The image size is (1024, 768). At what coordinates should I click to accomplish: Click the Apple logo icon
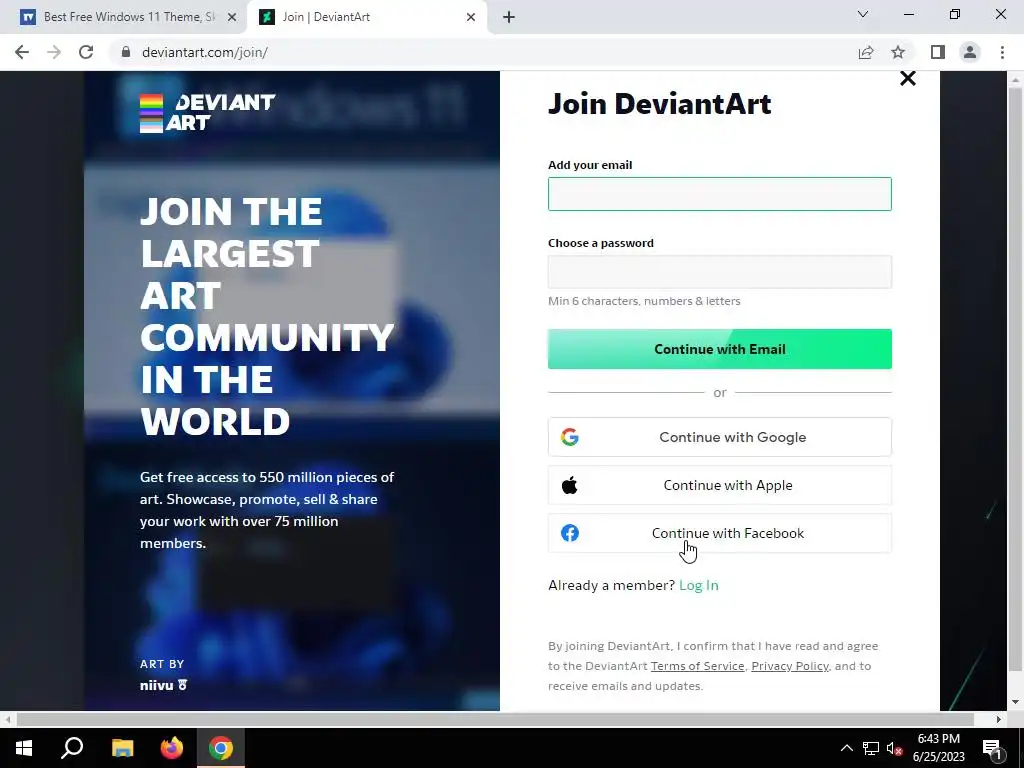point(569,485)
